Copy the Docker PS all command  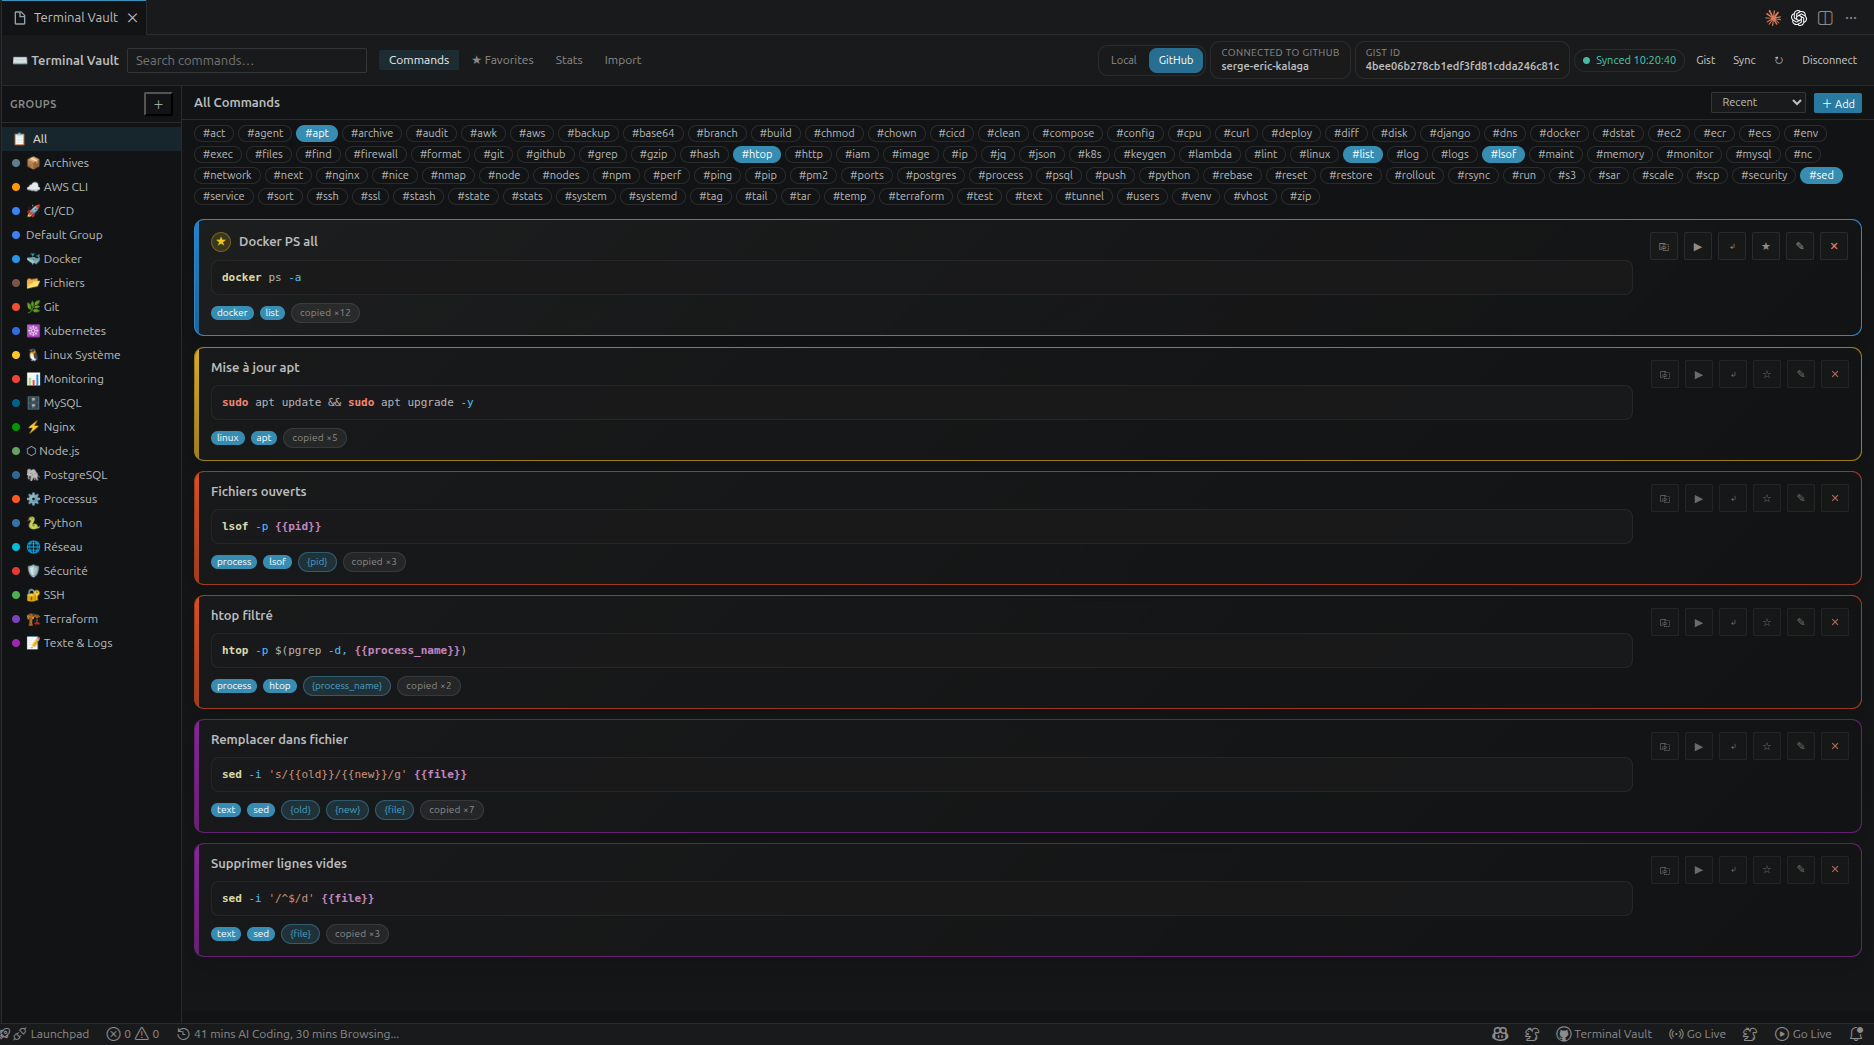1664,246
